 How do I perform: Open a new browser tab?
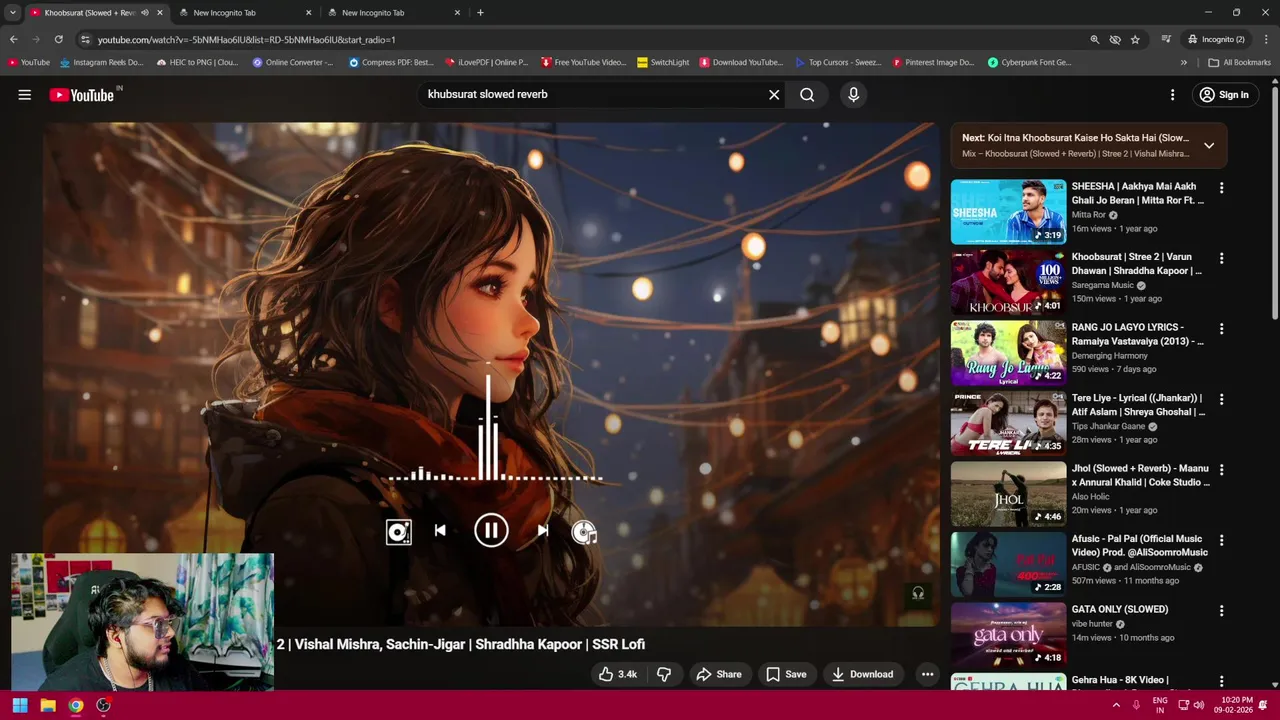click(x=480, y=13)
